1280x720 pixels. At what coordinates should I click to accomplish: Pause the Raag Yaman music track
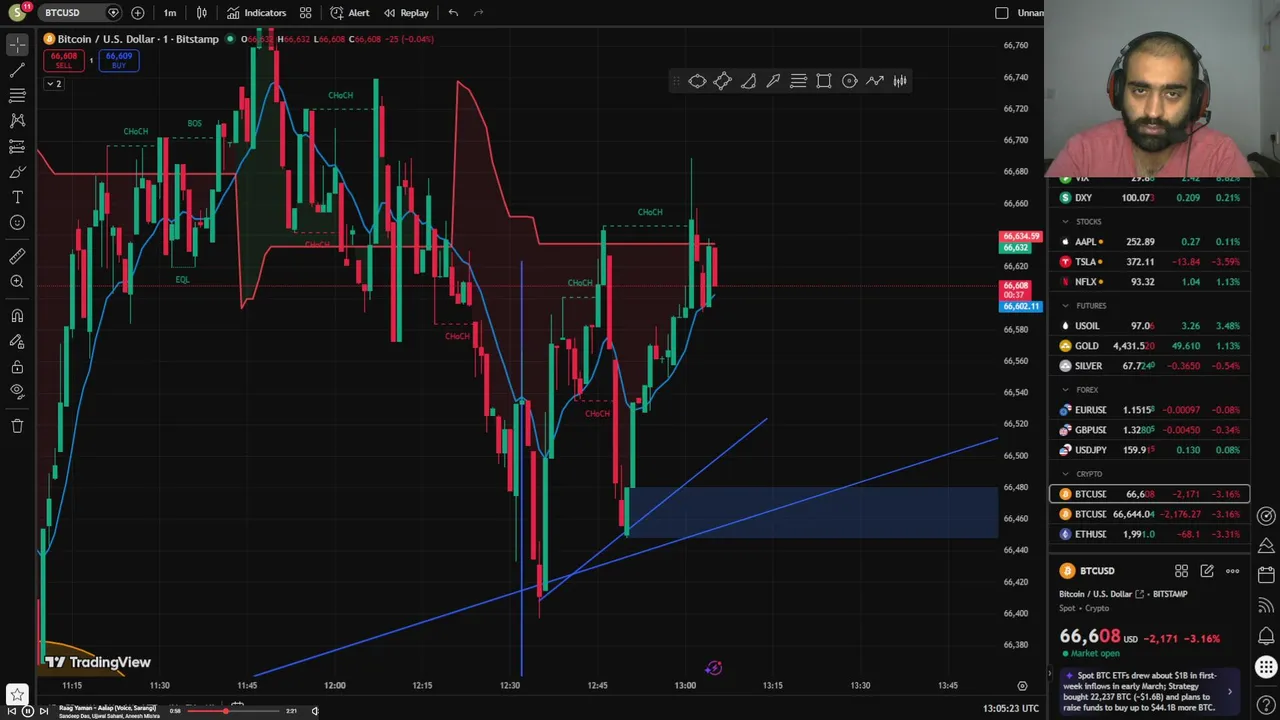click(28, 711)
